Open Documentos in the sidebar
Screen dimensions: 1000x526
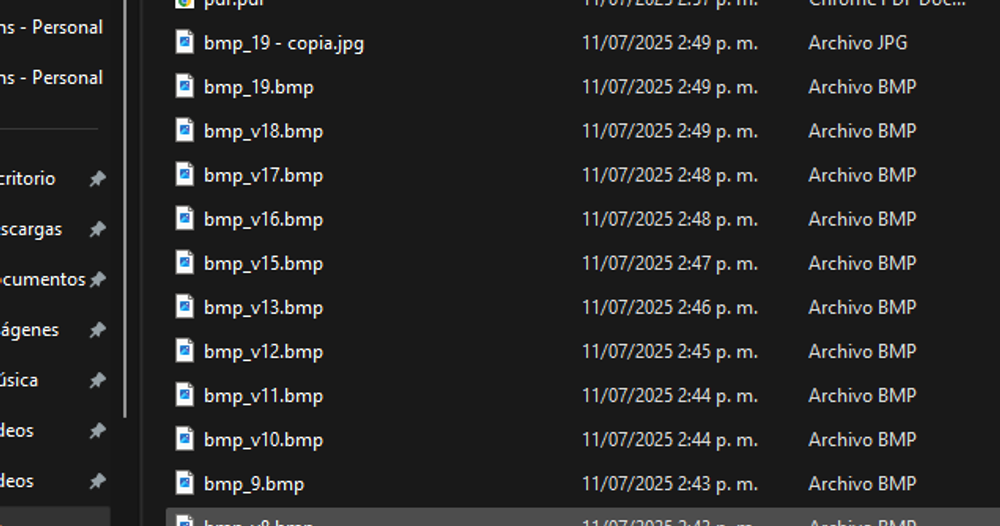point(42,279)
